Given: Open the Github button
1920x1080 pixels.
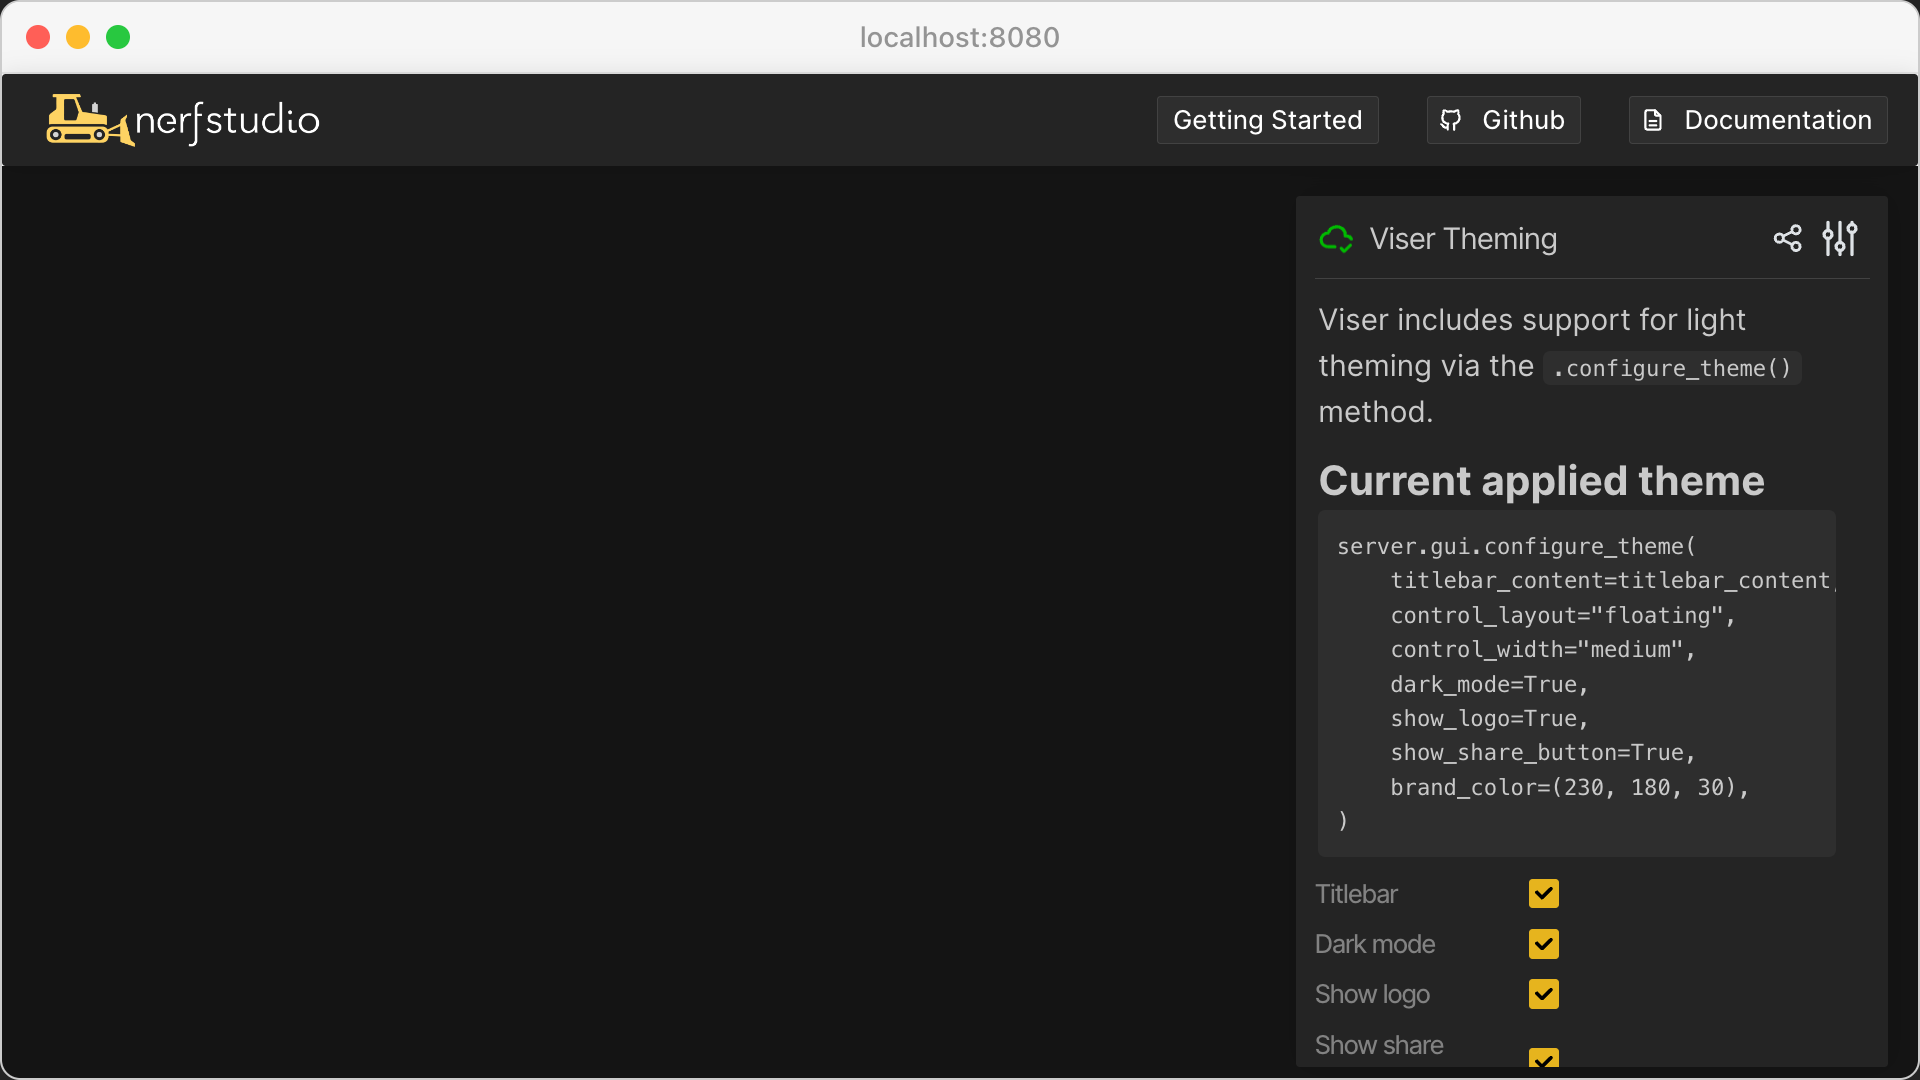Looking at the screenshot, I should click(x=1503, y=120).
